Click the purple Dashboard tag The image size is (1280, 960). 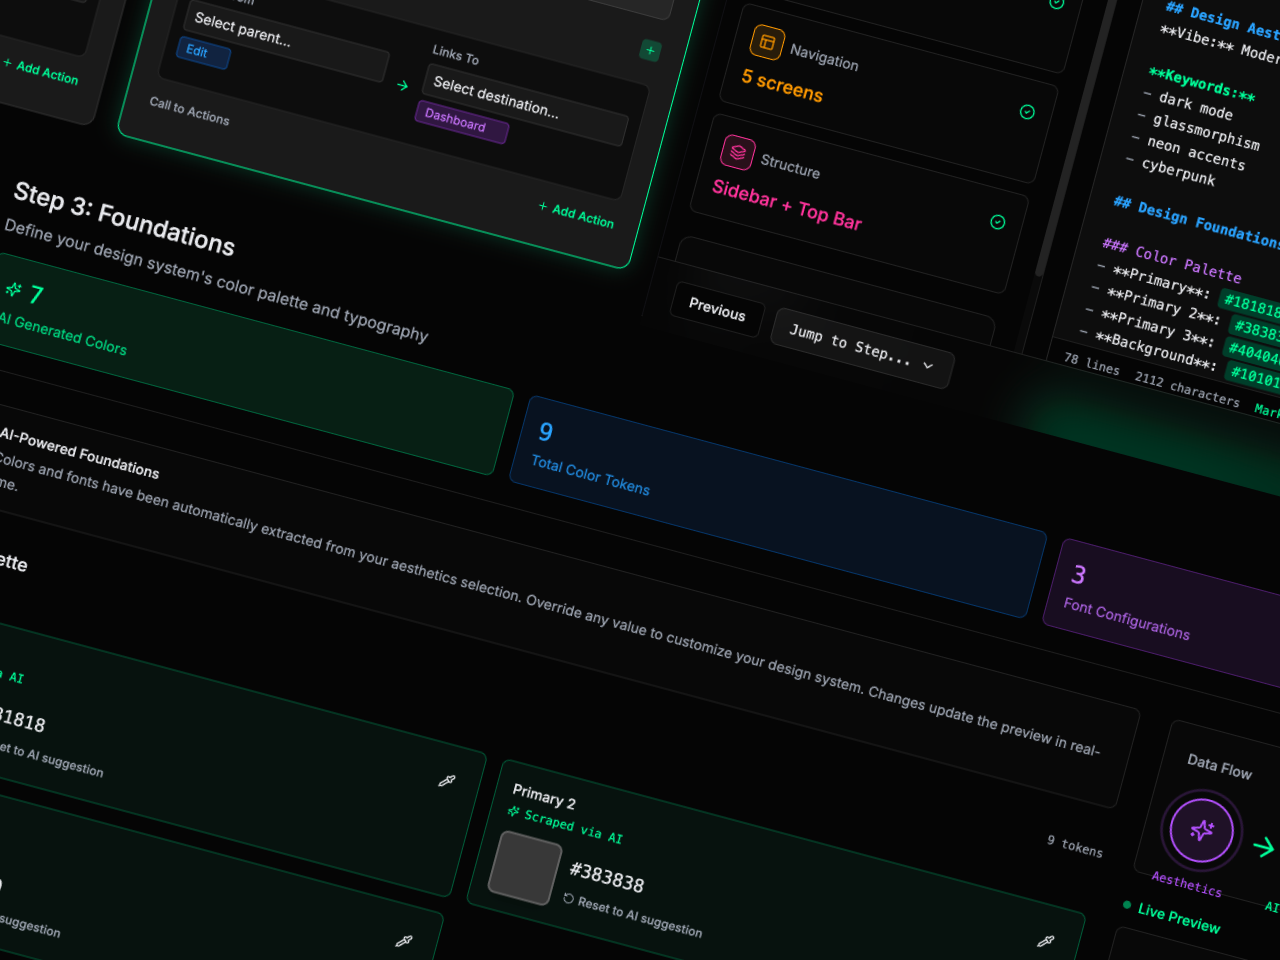pyautogui.click(x=461, y=122)
